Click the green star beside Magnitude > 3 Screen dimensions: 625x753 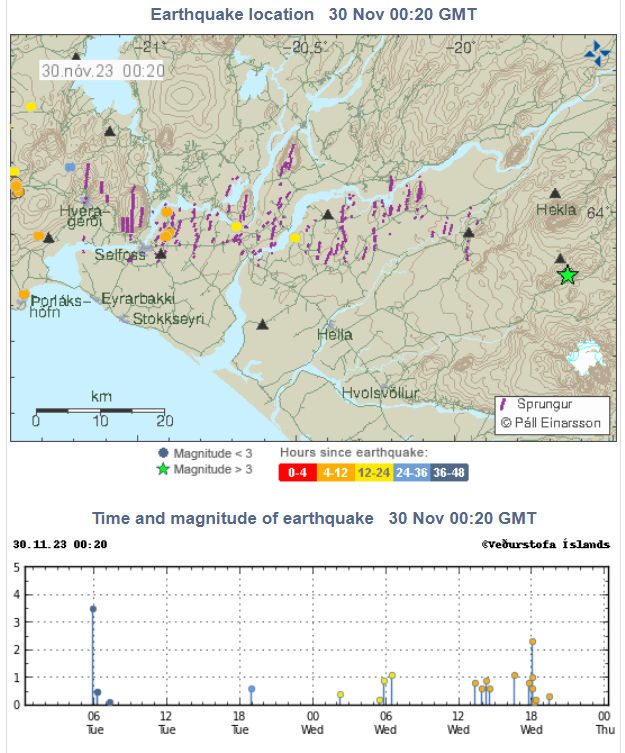[x=164, y=470]
